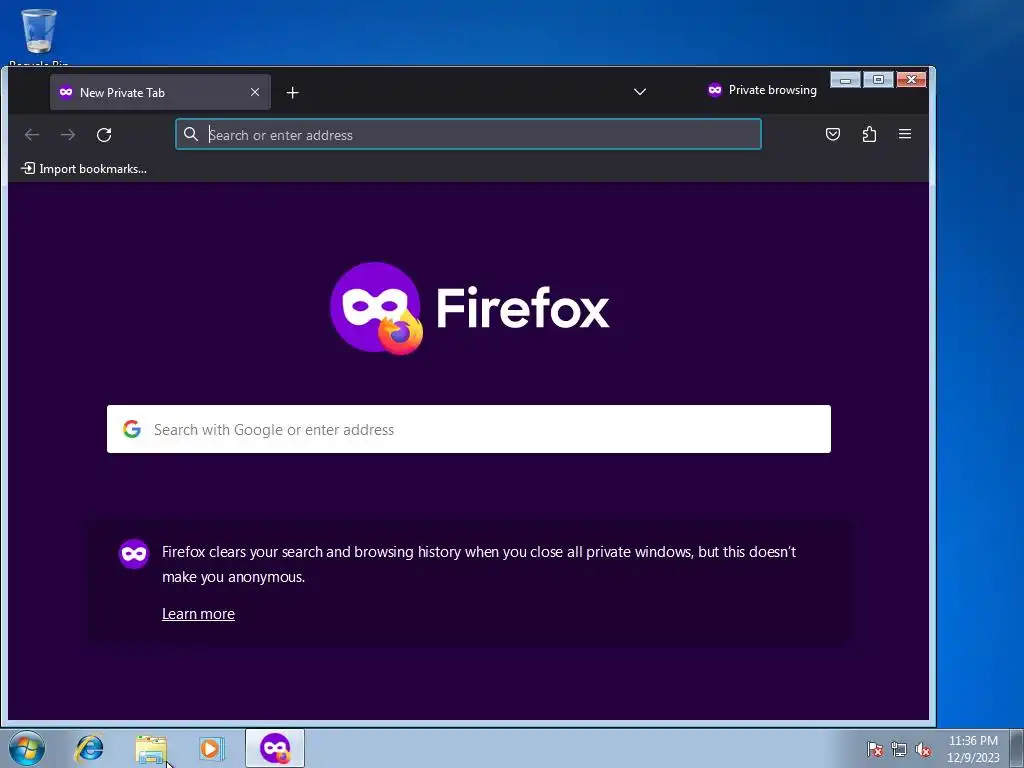Go forward using the forward arrow

[x=68, y=135]
